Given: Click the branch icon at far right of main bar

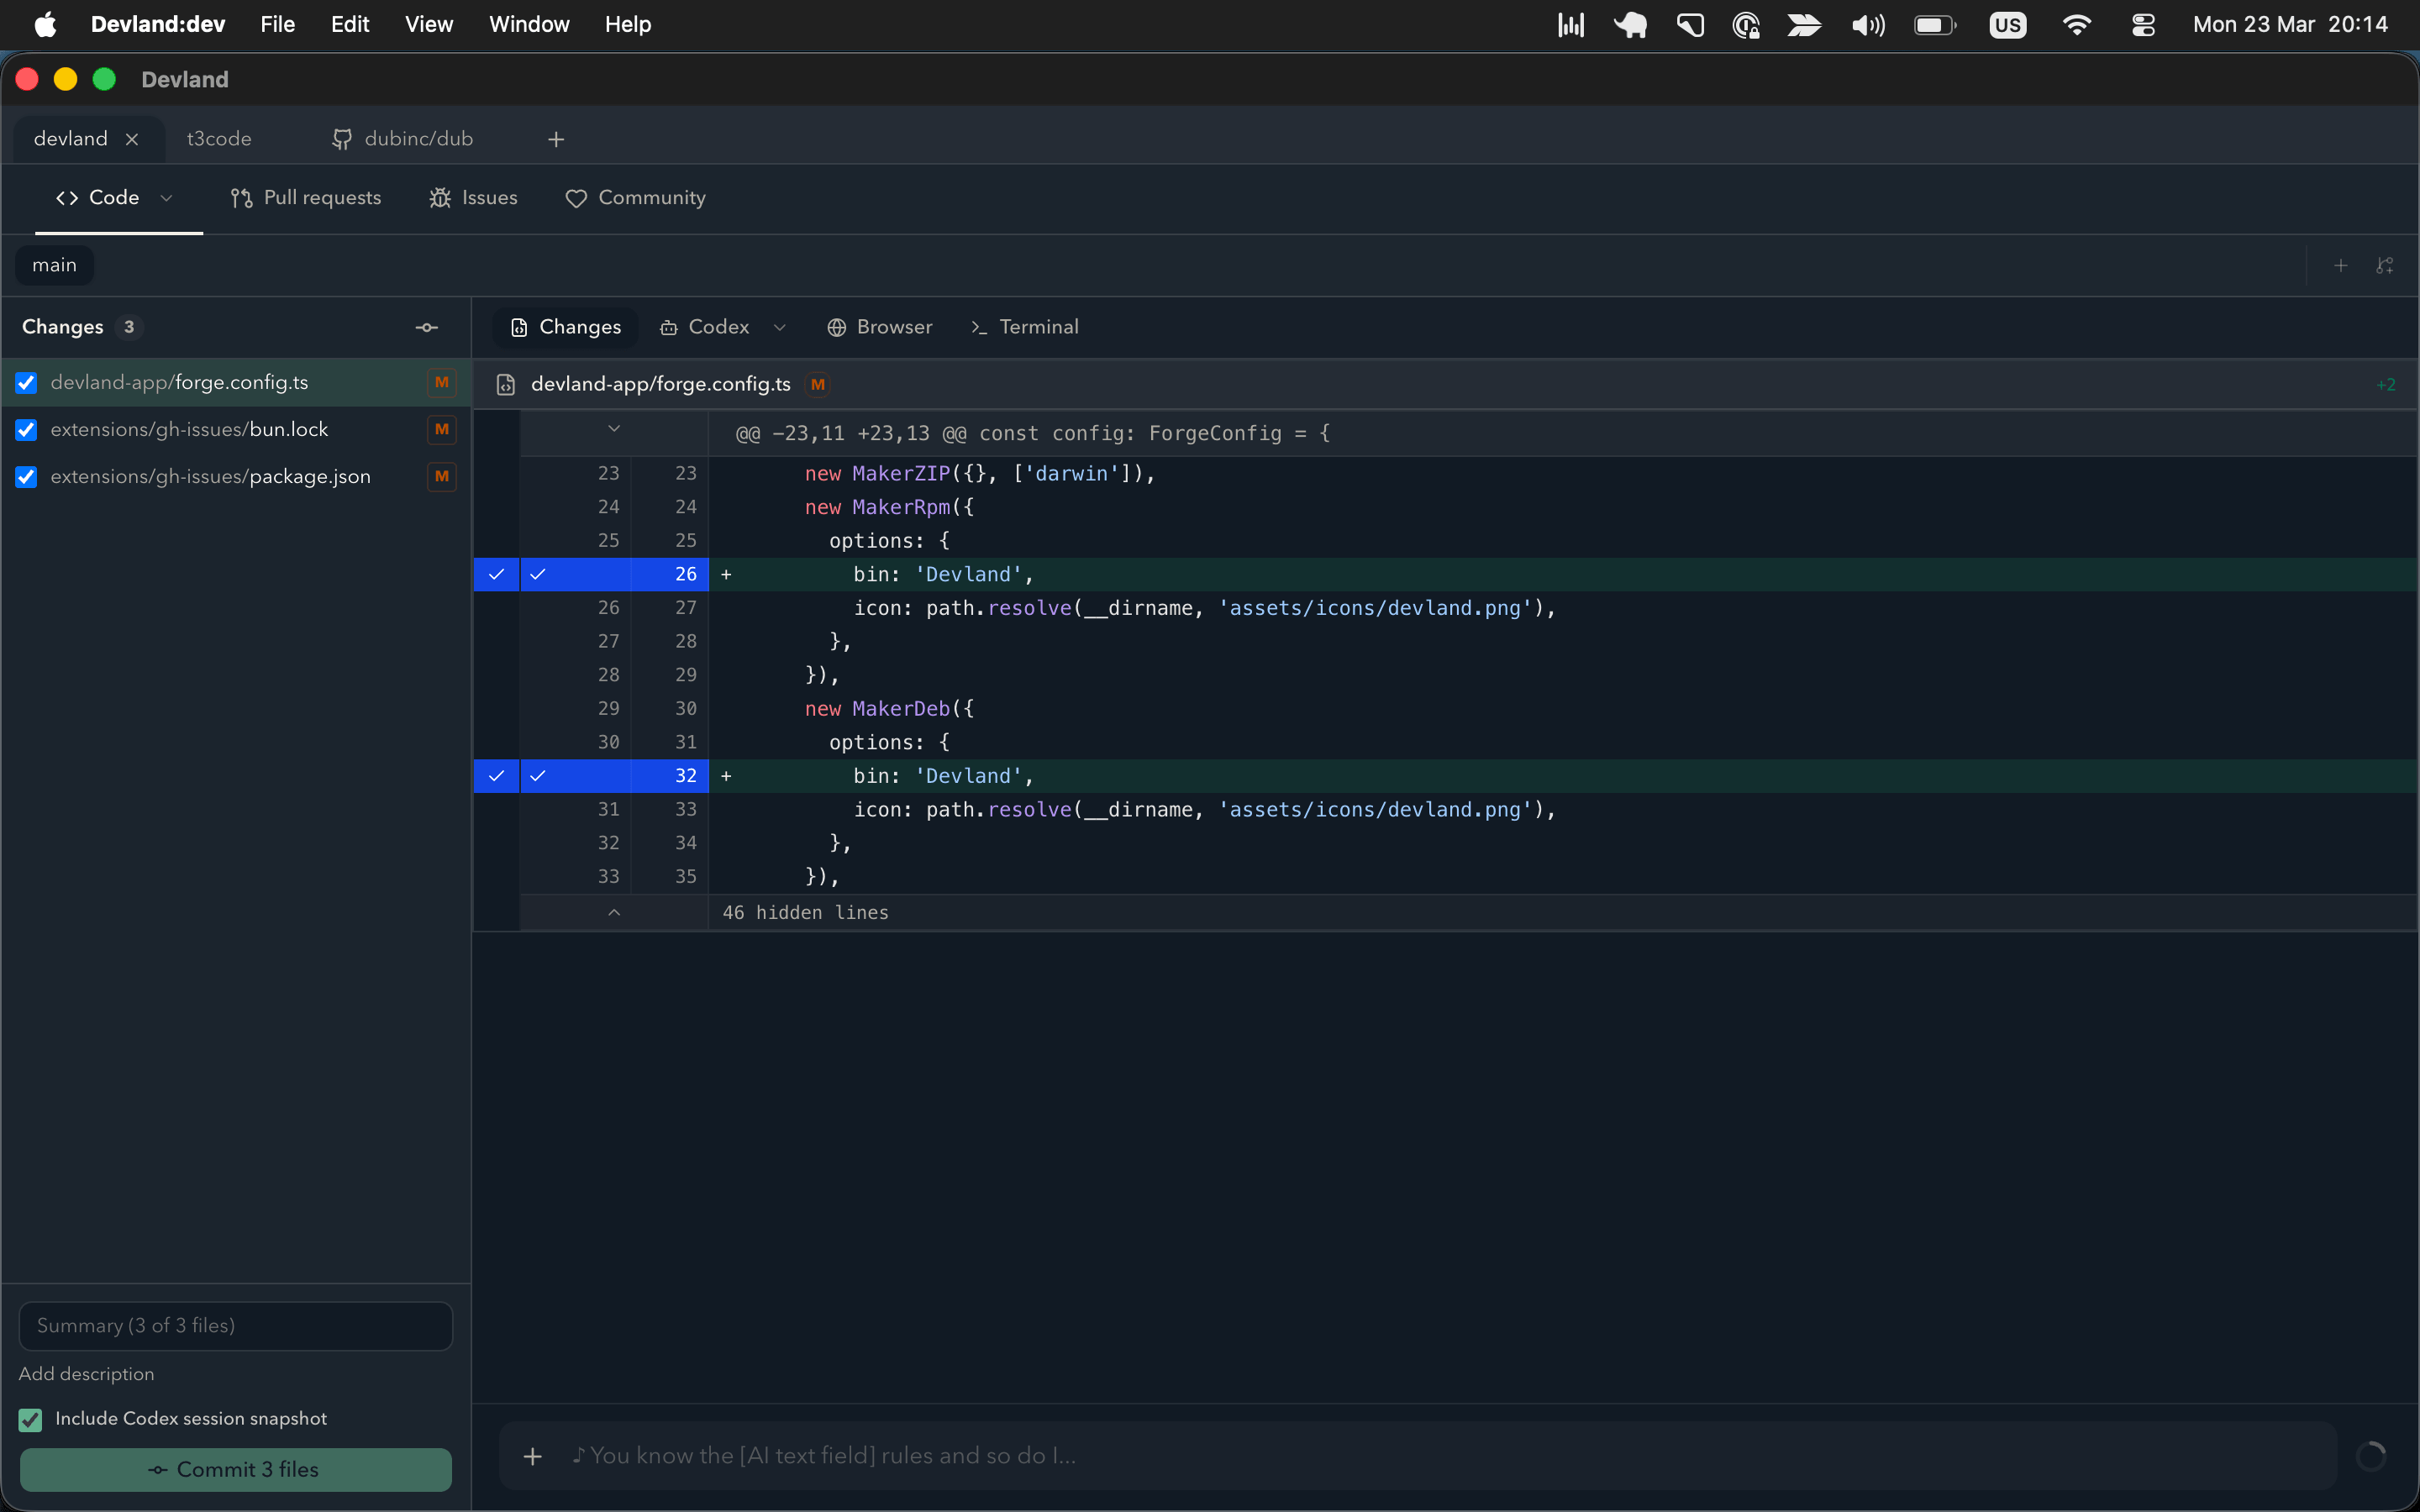Looking at the screenshot, I should click(x=2384, y=265).
